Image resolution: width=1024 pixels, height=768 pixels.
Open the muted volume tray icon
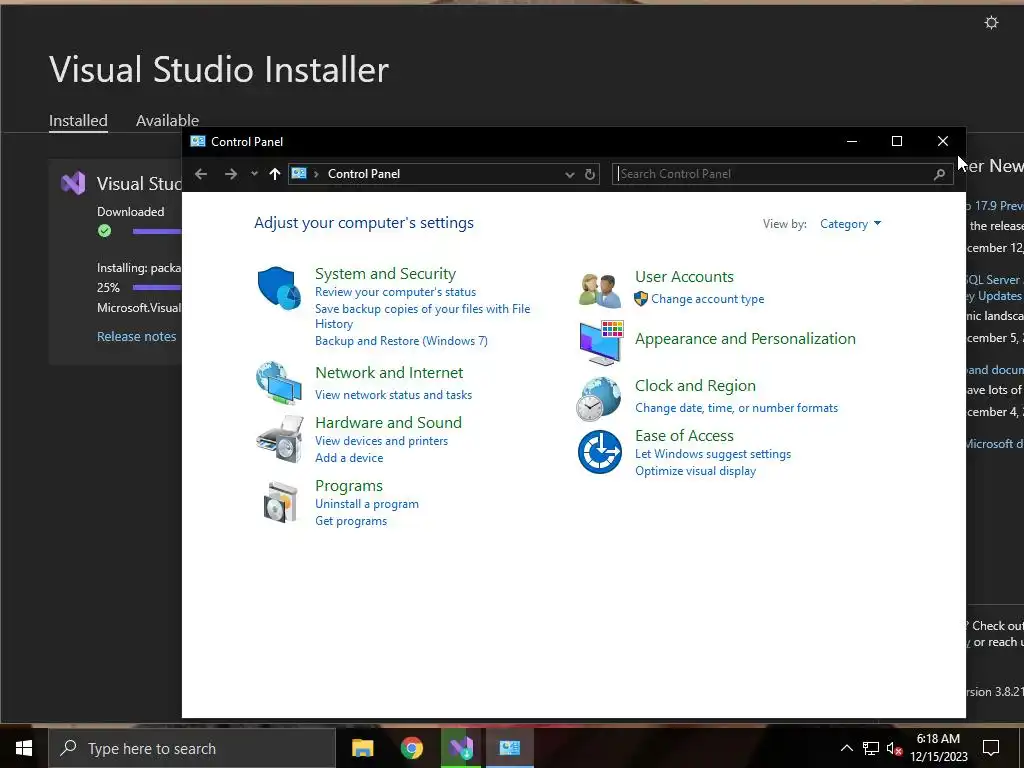(894, 749)
